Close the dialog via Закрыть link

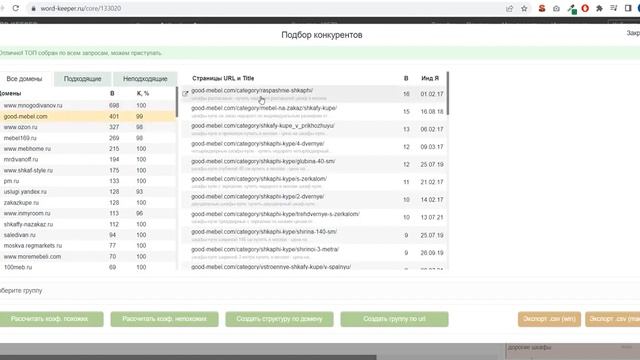633,33
